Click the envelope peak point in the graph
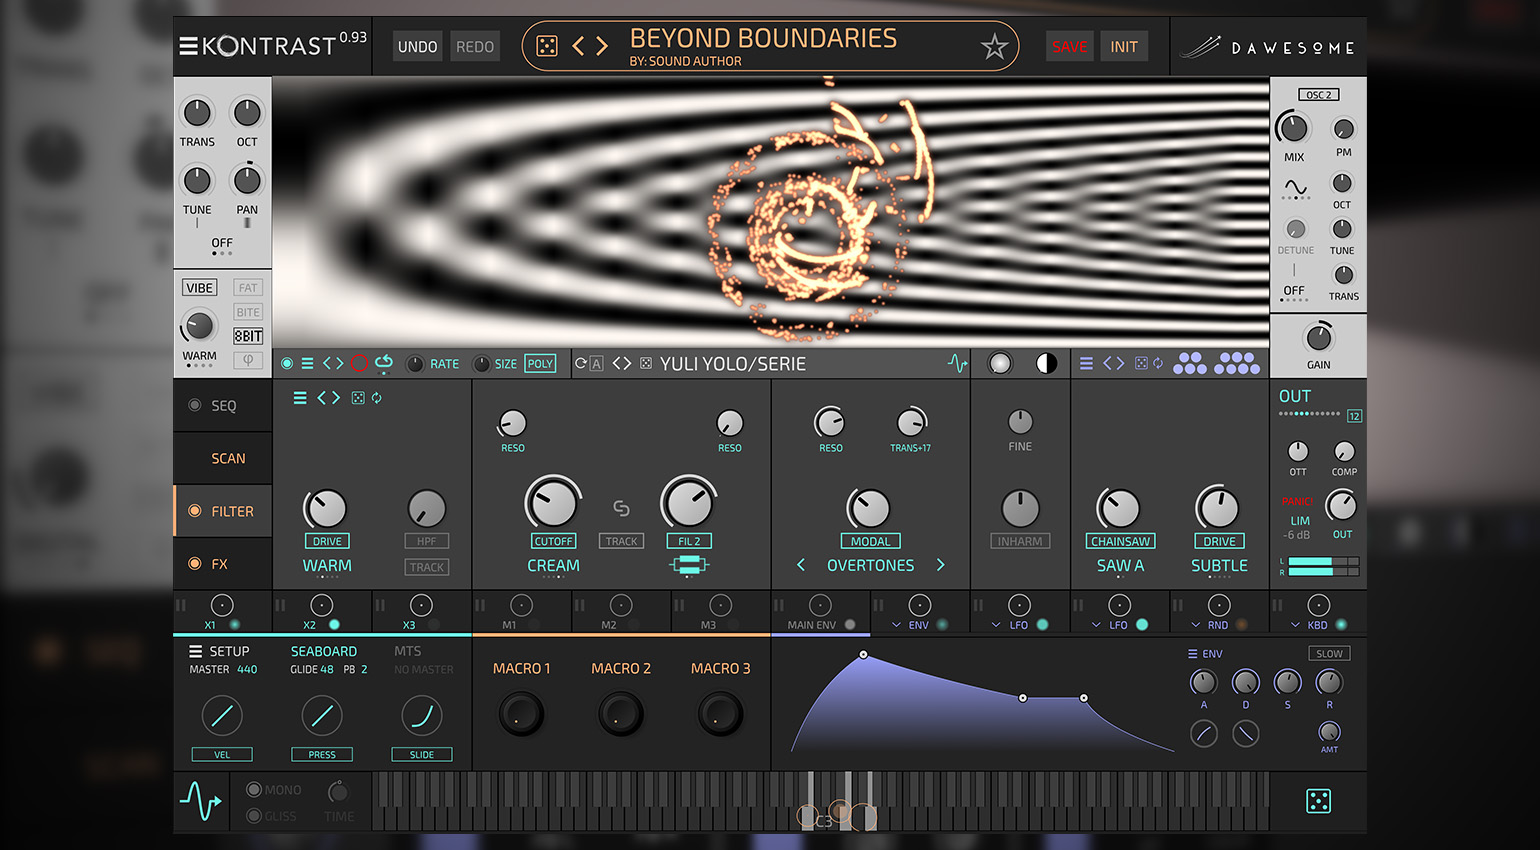 (x=863, y=655)
